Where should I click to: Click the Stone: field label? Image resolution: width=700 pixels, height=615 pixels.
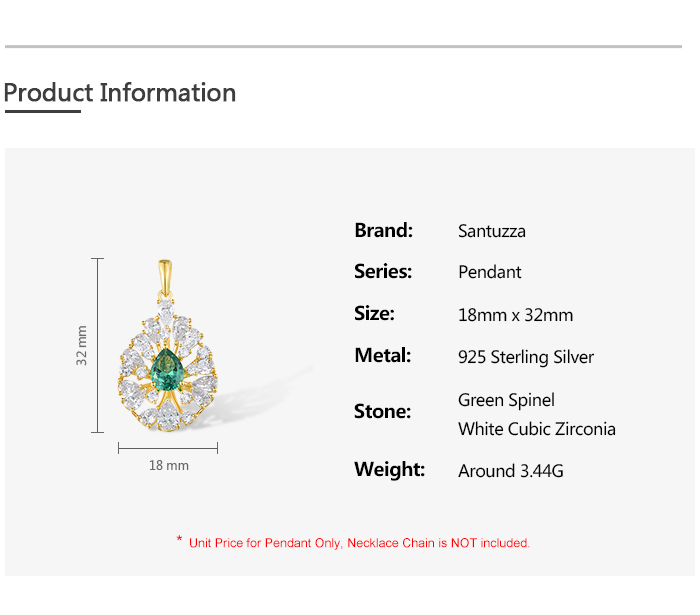click(382, 411)
